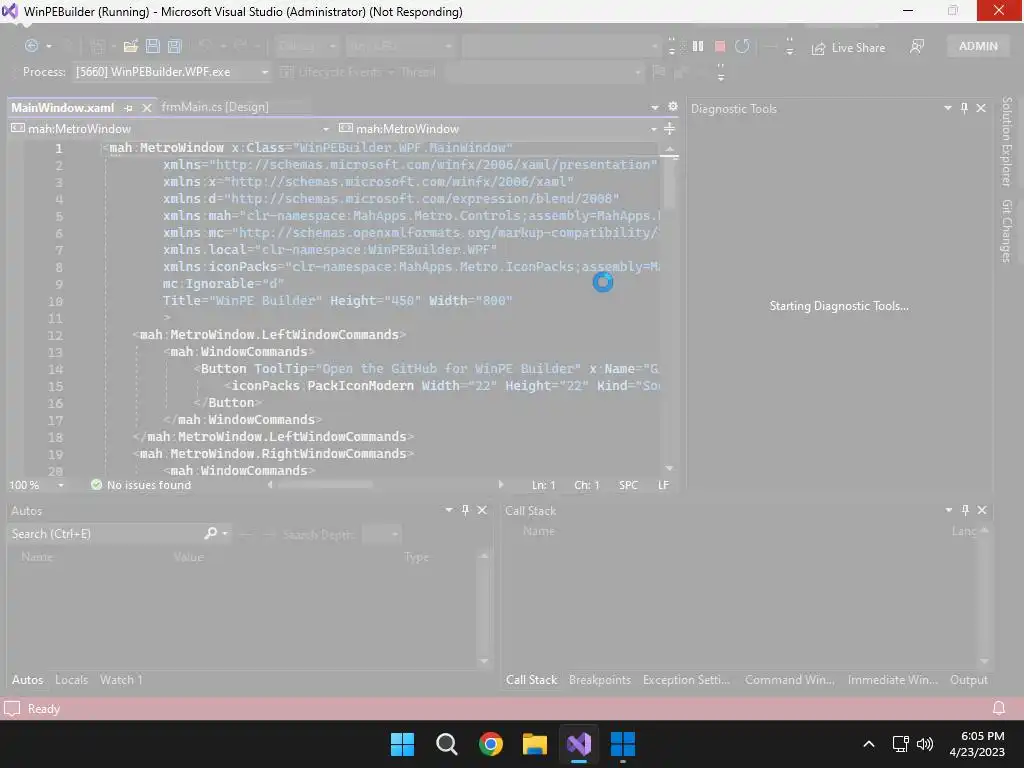Click the gear icon beside the document tabs
1024x768 pixels.
(x=673, y=106)
